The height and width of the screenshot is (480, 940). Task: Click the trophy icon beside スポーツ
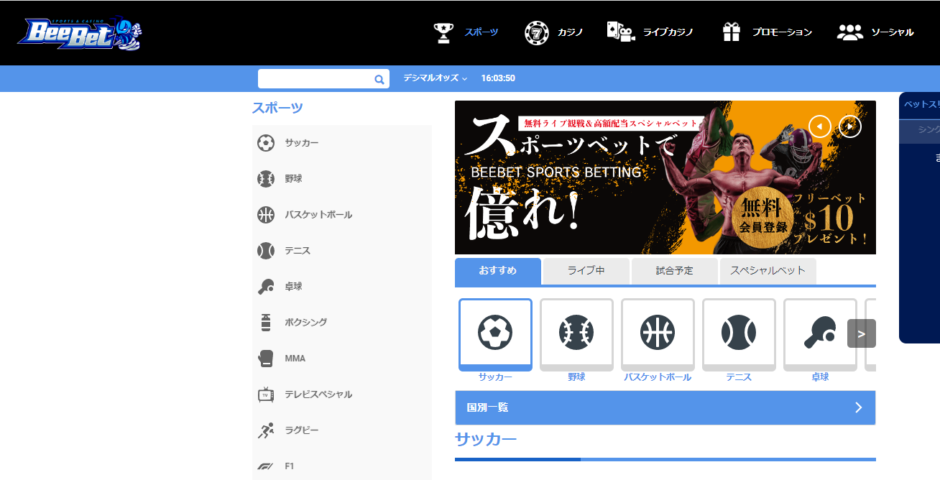click(x=444, y=33)
